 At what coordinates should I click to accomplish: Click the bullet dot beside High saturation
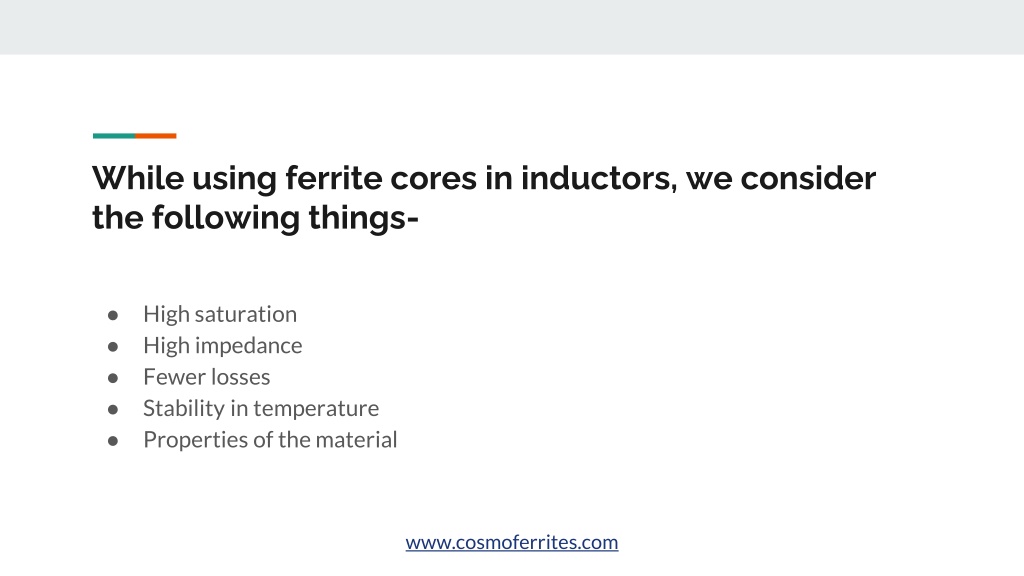[113, 315]
